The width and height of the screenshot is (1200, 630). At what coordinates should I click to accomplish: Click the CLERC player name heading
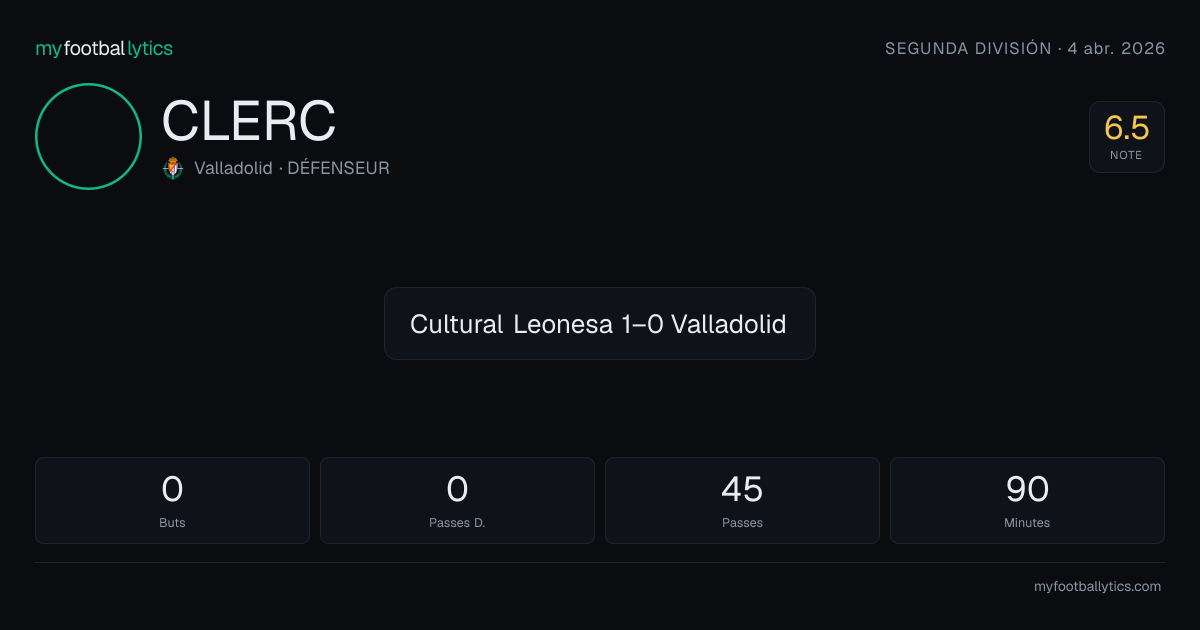249,122
